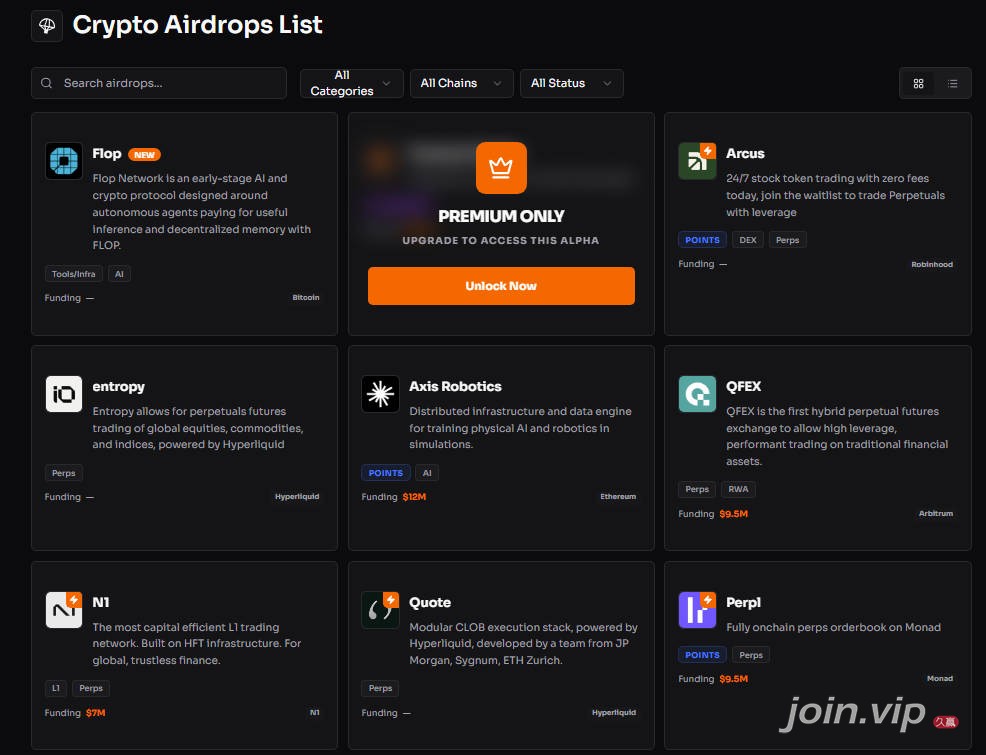Select the AI tag on Flop card
This screenshot has height=755, width=986.
(x=119, y=274)
